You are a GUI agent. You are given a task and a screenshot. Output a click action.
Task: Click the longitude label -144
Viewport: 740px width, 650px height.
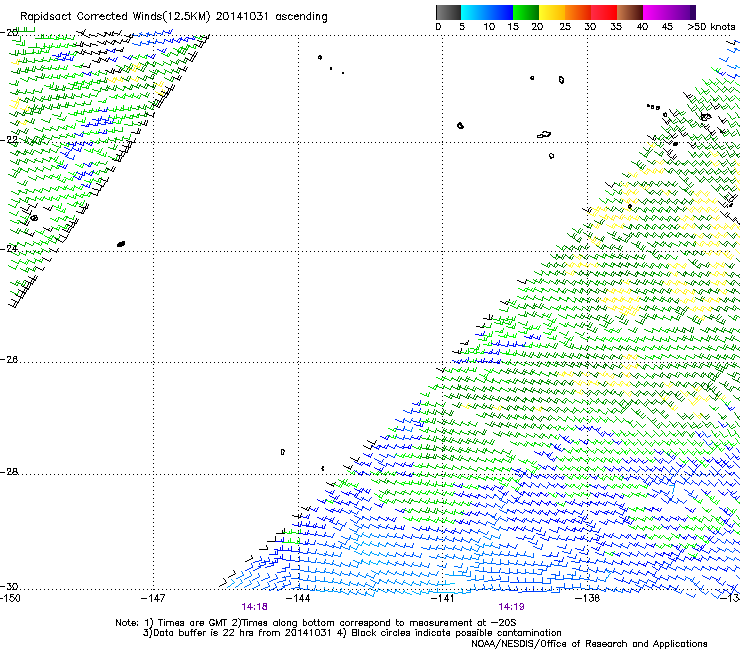[298, 598]
